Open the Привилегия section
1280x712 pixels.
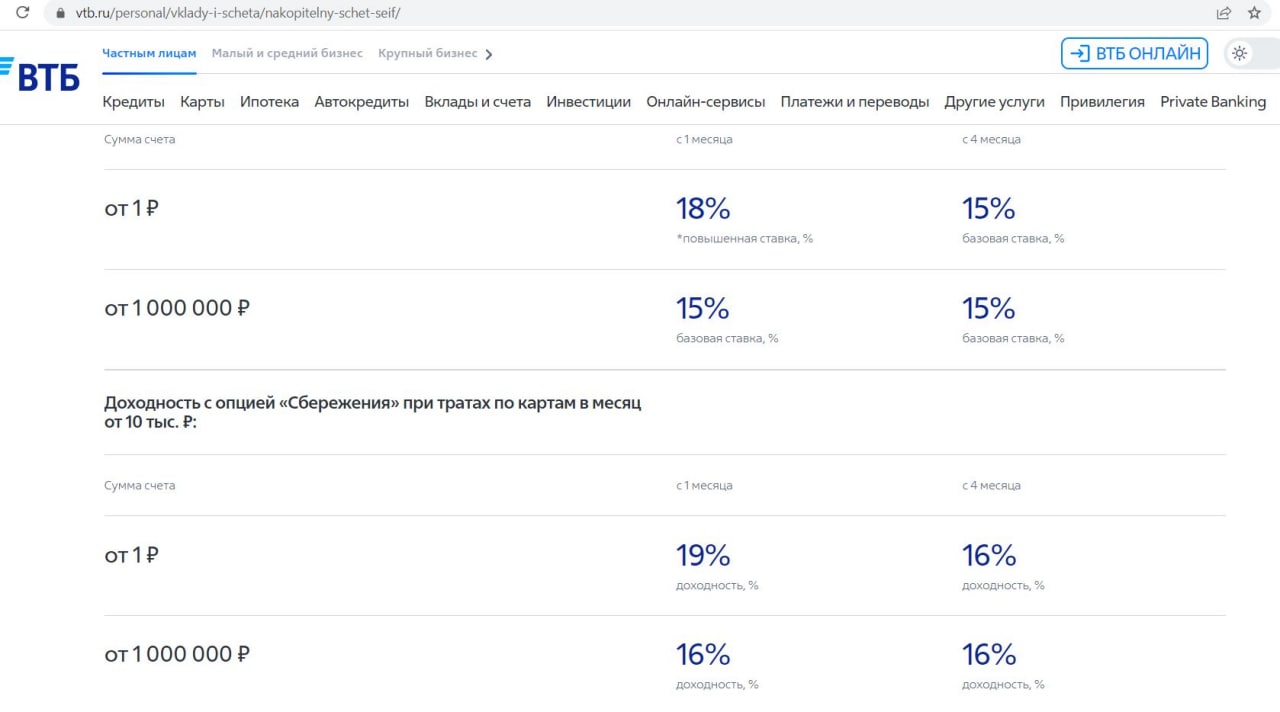1102,102
